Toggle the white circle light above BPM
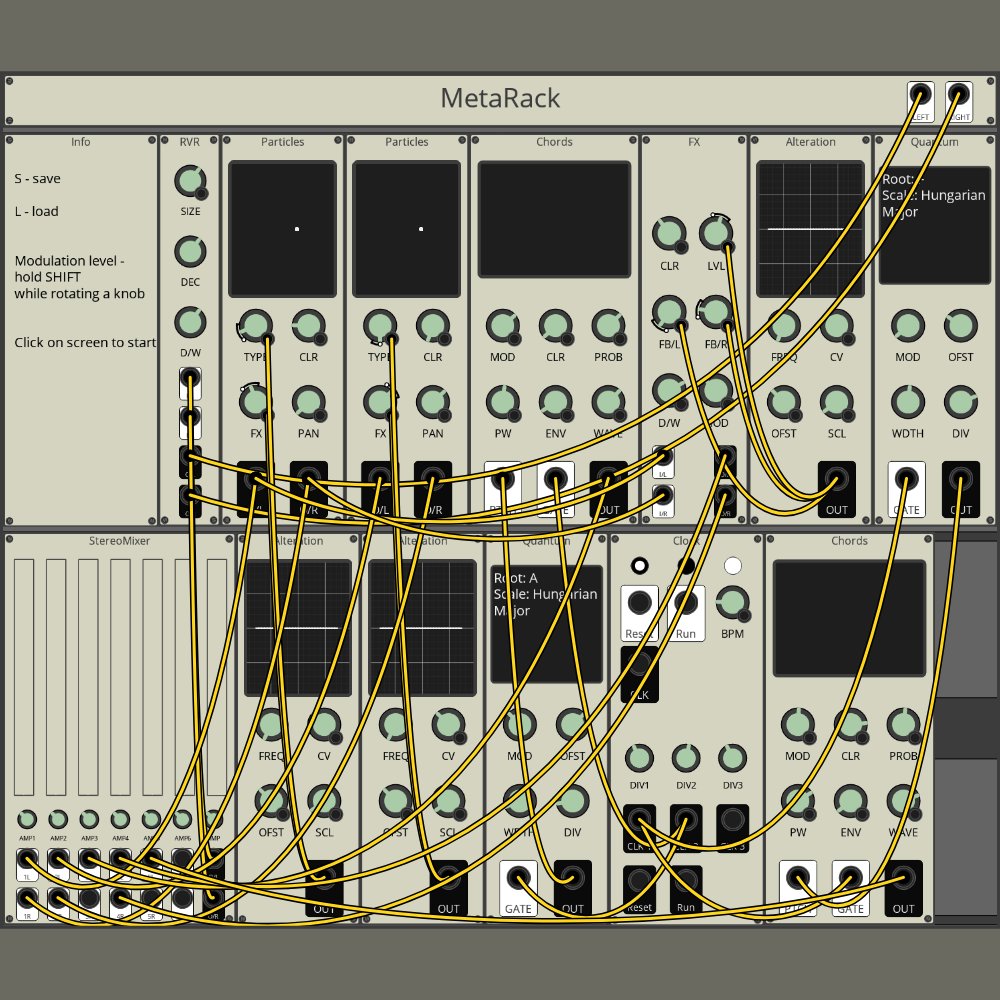The image size is (1000, 1000). (733, 566)
